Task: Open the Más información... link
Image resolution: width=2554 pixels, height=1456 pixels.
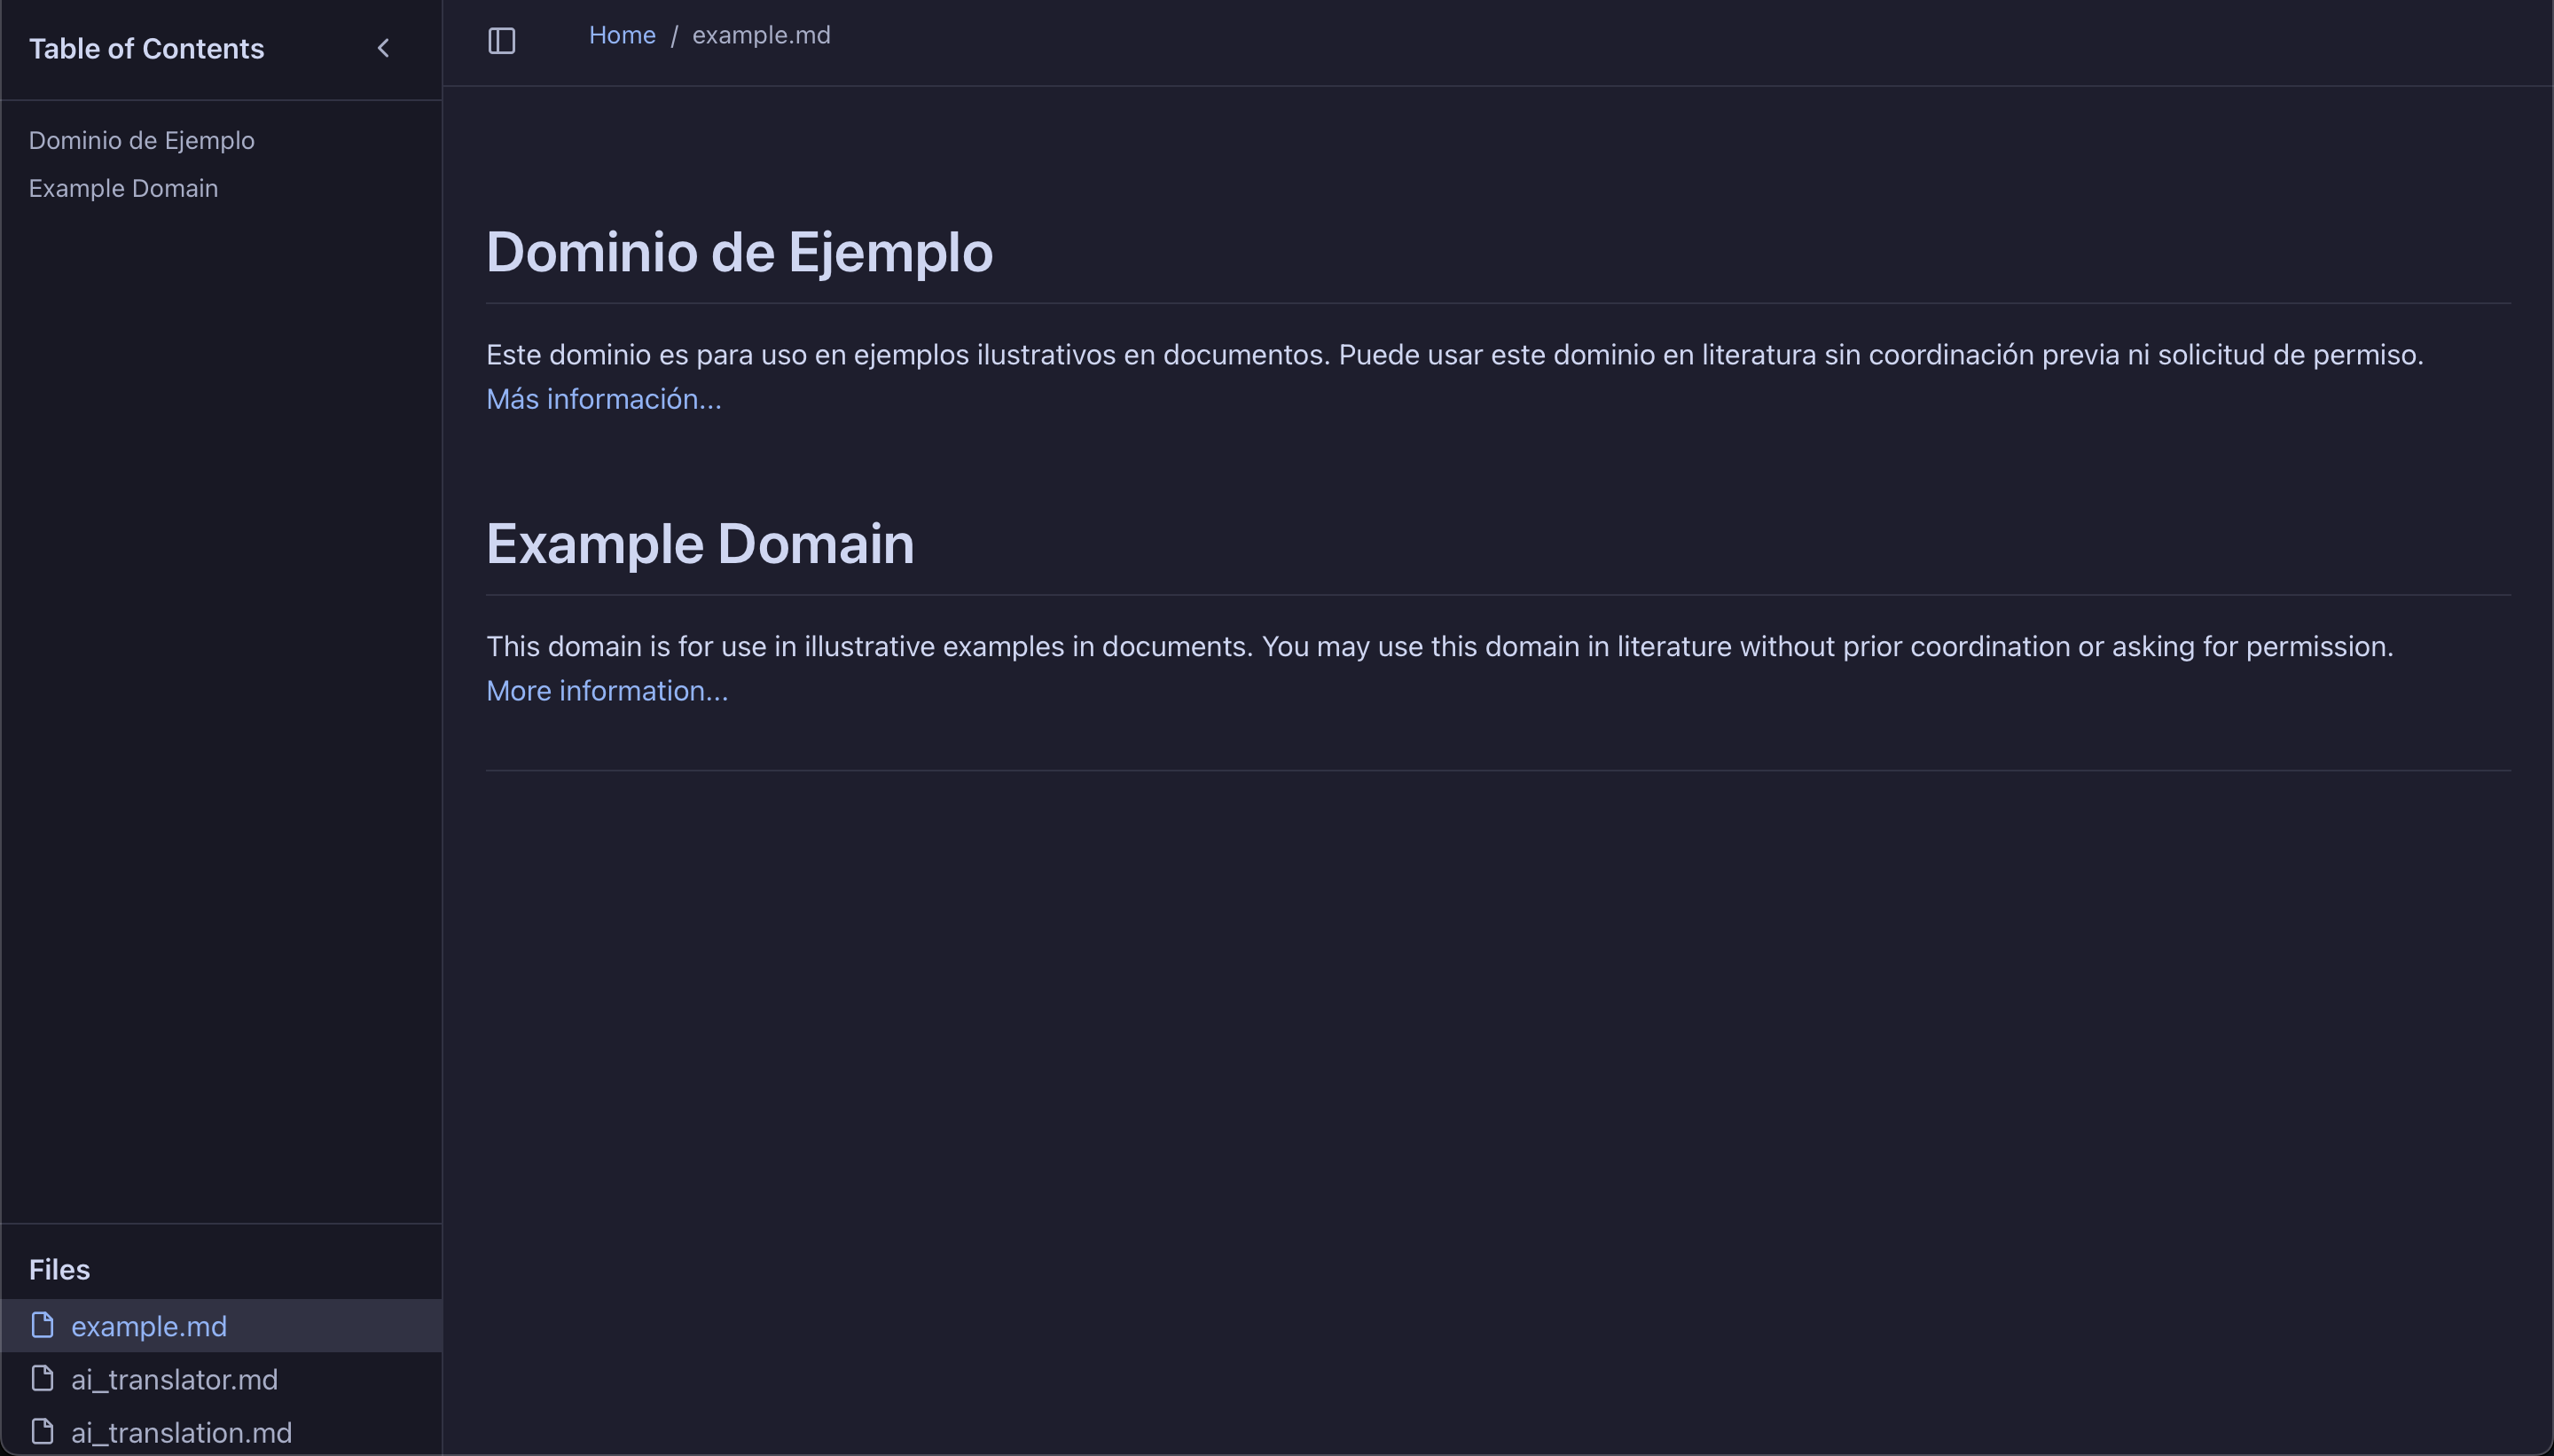Action: coord(603,399)
